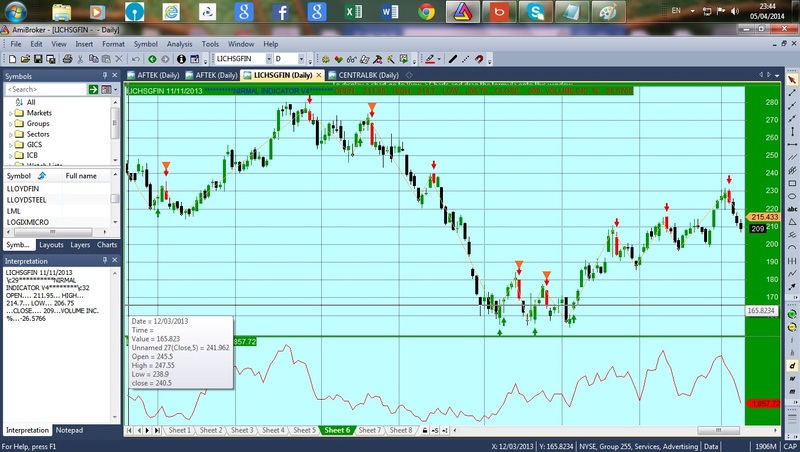800x452 pixels.
Task: Click the green Go arrow beside search
Action: (x=93, y=89)
